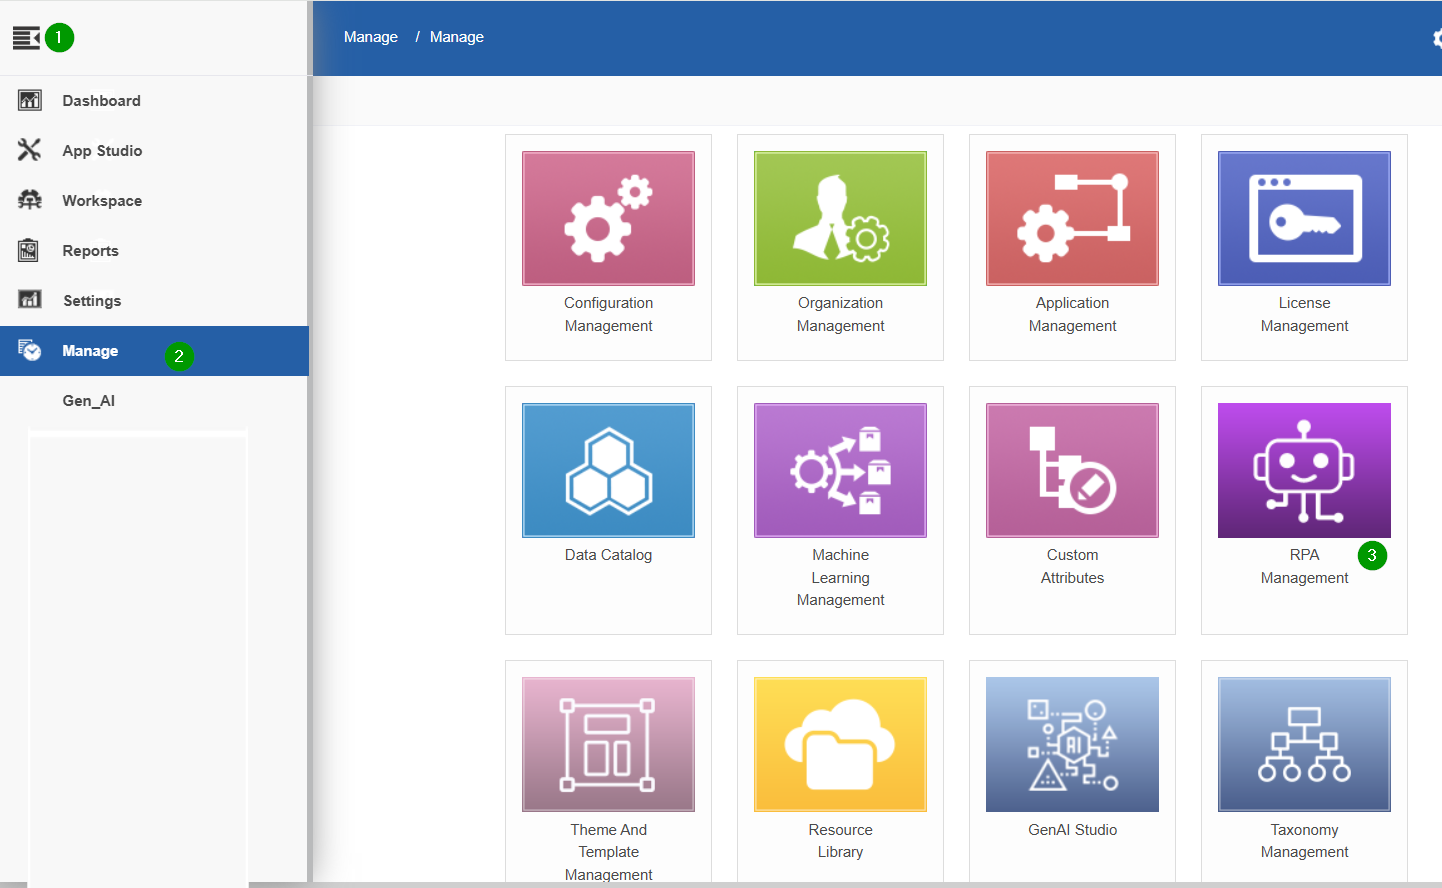Image resolution: width=1442 pixels, height=888 pixels.
Task: Click the second Manage breadcrumb link
Action: point(457,37)
